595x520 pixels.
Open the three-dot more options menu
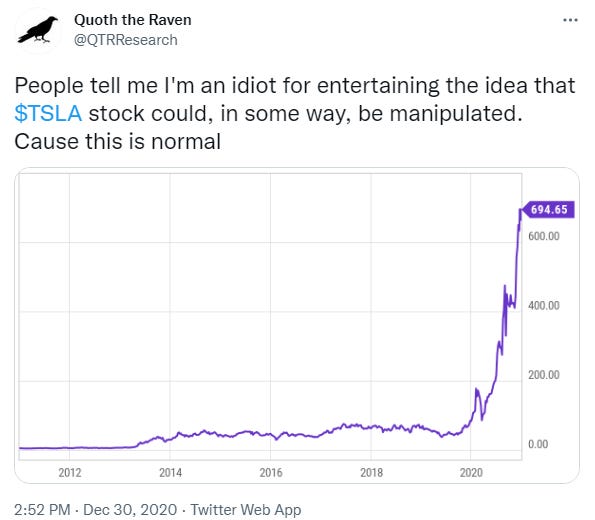click(x=570, y=20)
